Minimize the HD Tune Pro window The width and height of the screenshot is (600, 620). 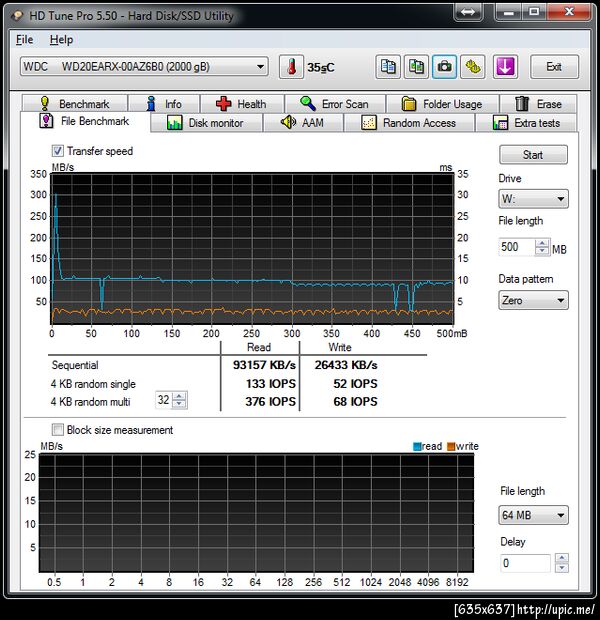pos(509,12)
